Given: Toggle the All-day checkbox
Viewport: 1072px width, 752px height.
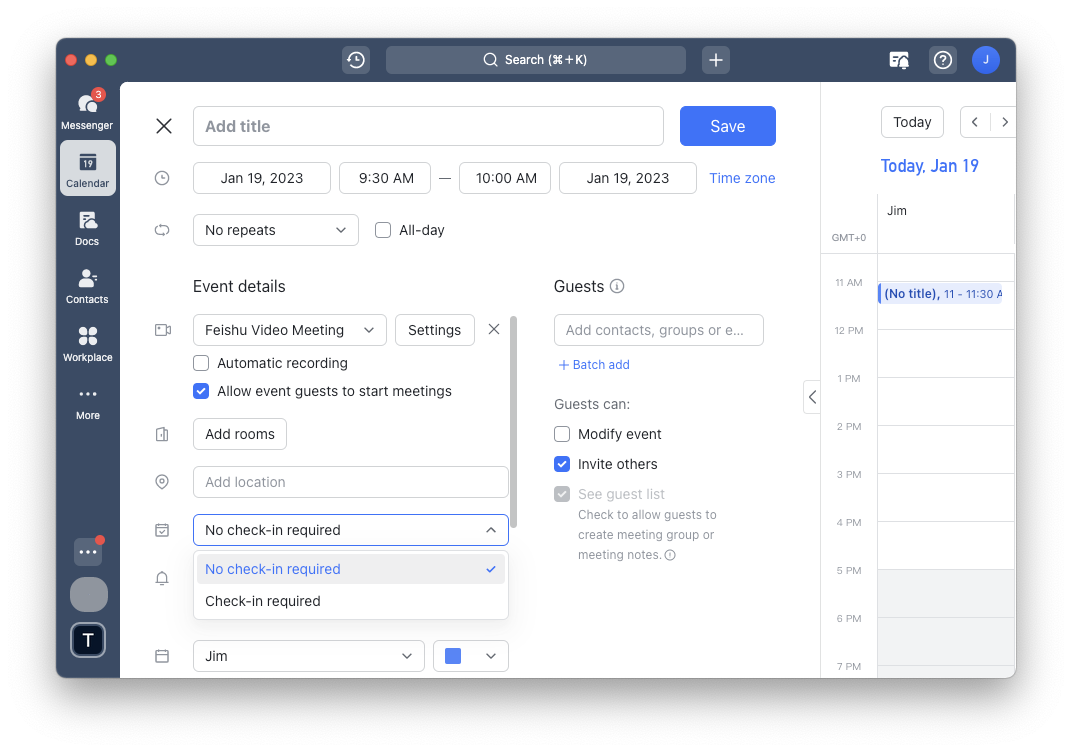Looking at the screenshot, I should pos(383,230).
